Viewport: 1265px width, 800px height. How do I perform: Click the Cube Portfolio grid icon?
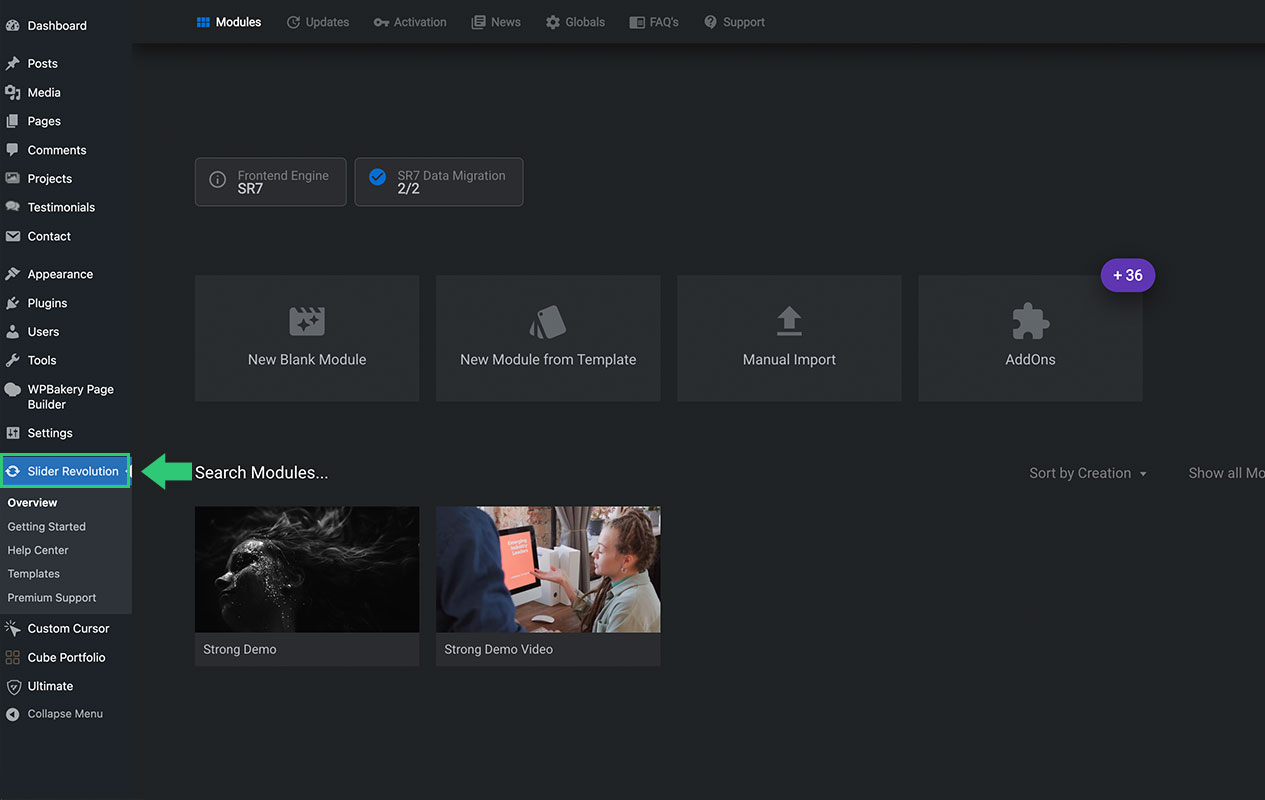pyautogui.click(x=12, y=658)
